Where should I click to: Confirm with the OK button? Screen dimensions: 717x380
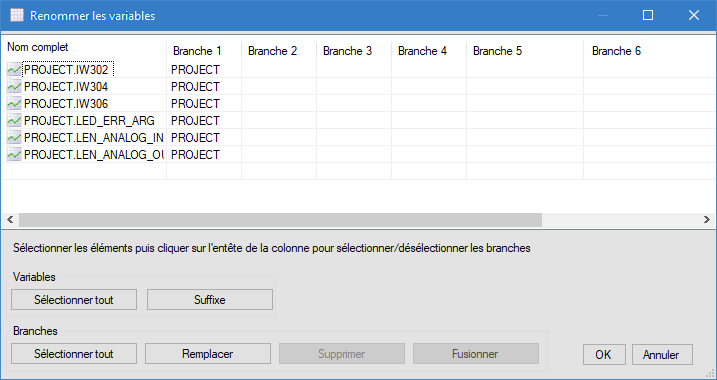click(604, 354)
